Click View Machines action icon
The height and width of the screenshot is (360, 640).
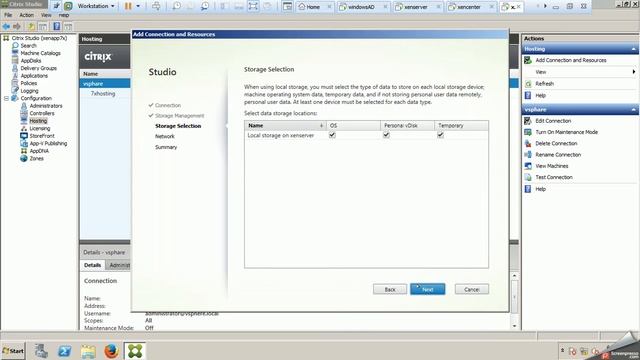528,166
